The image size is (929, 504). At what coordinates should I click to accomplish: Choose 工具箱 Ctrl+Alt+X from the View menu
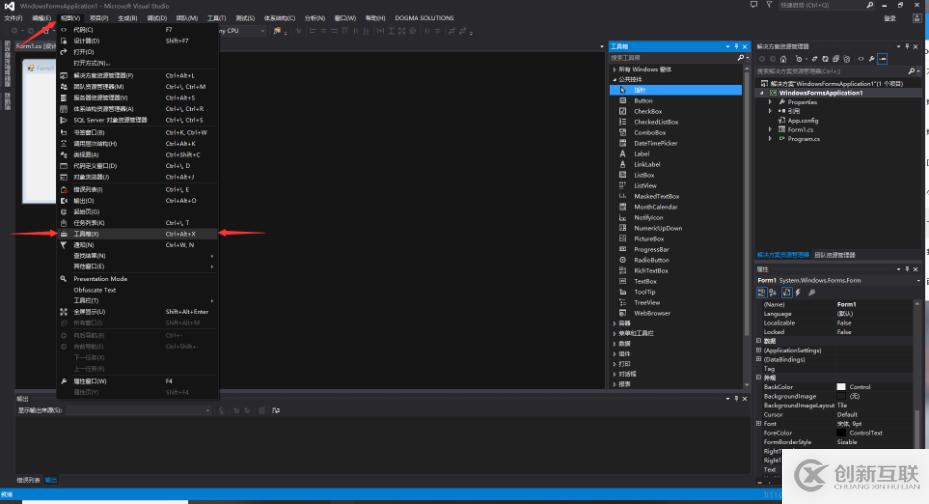[137, 234]
